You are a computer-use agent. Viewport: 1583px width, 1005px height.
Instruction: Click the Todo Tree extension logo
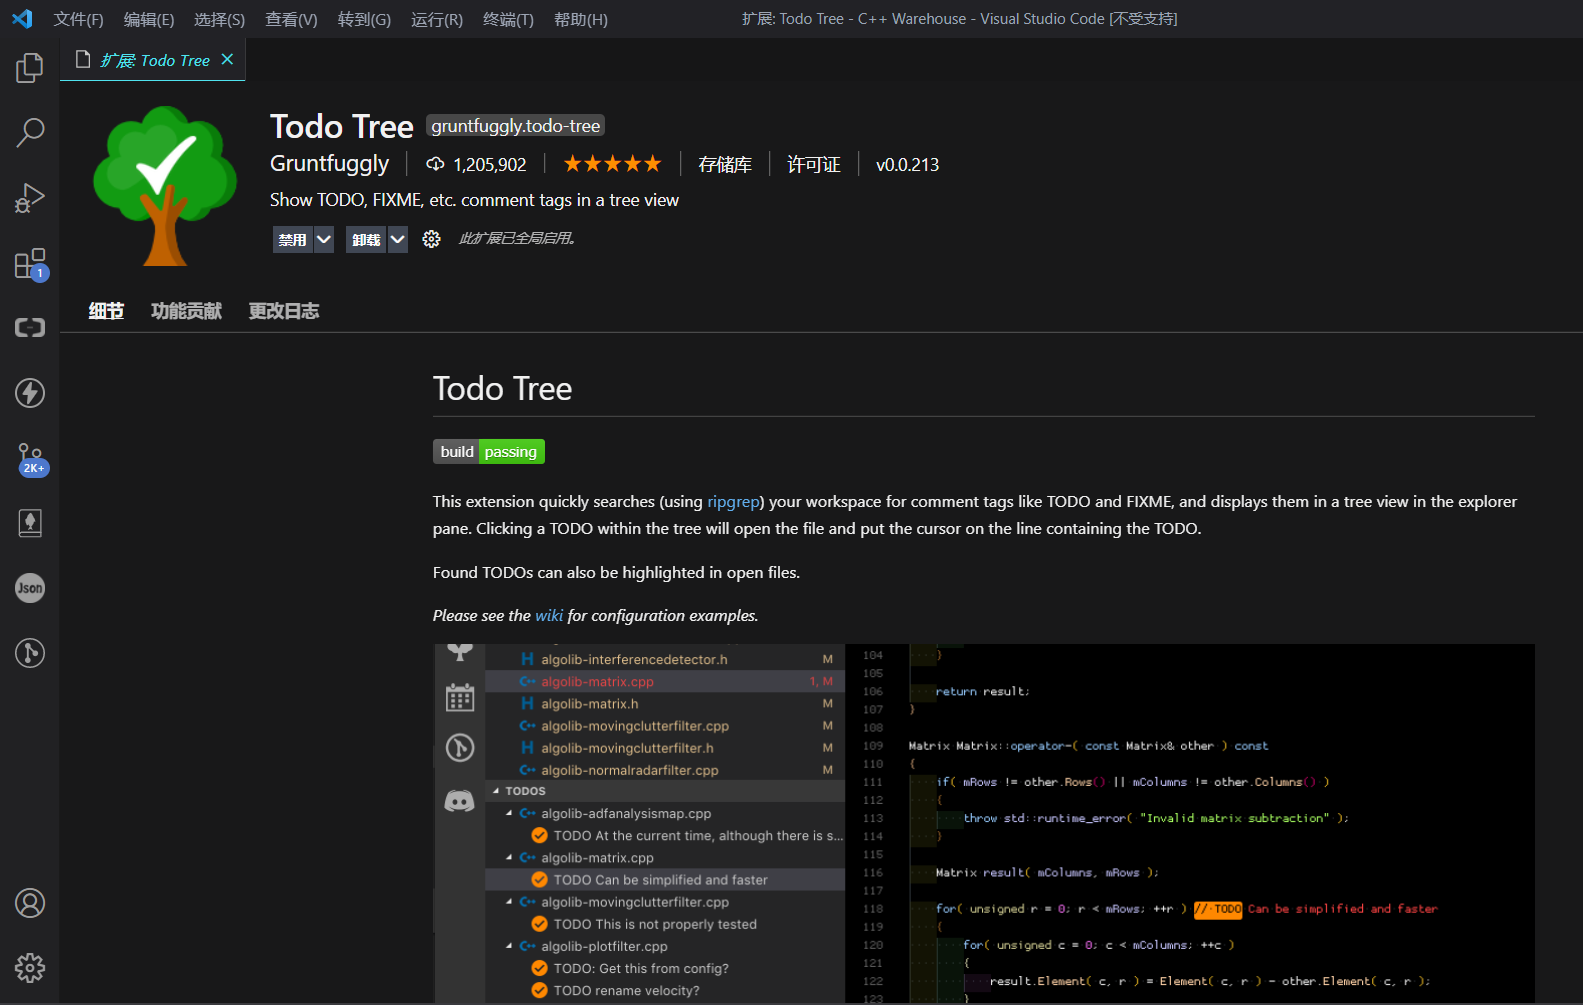tap(165, 185)
